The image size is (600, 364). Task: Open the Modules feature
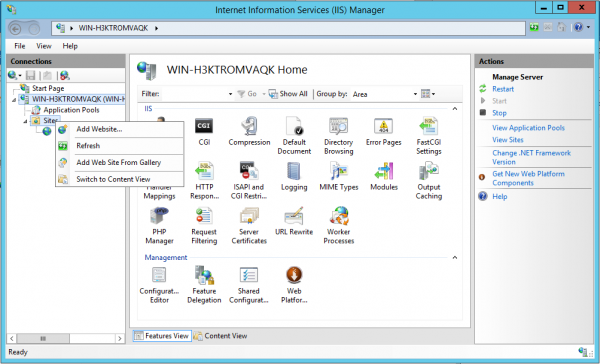click(x=384, y=176)
